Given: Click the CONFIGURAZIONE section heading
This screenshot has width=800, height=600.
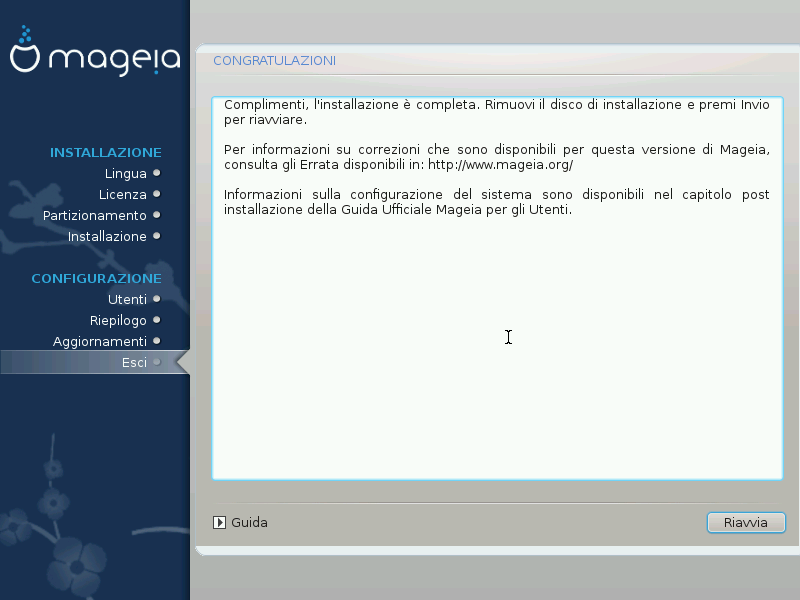Looking at the screenshot, I should [96, 279].
